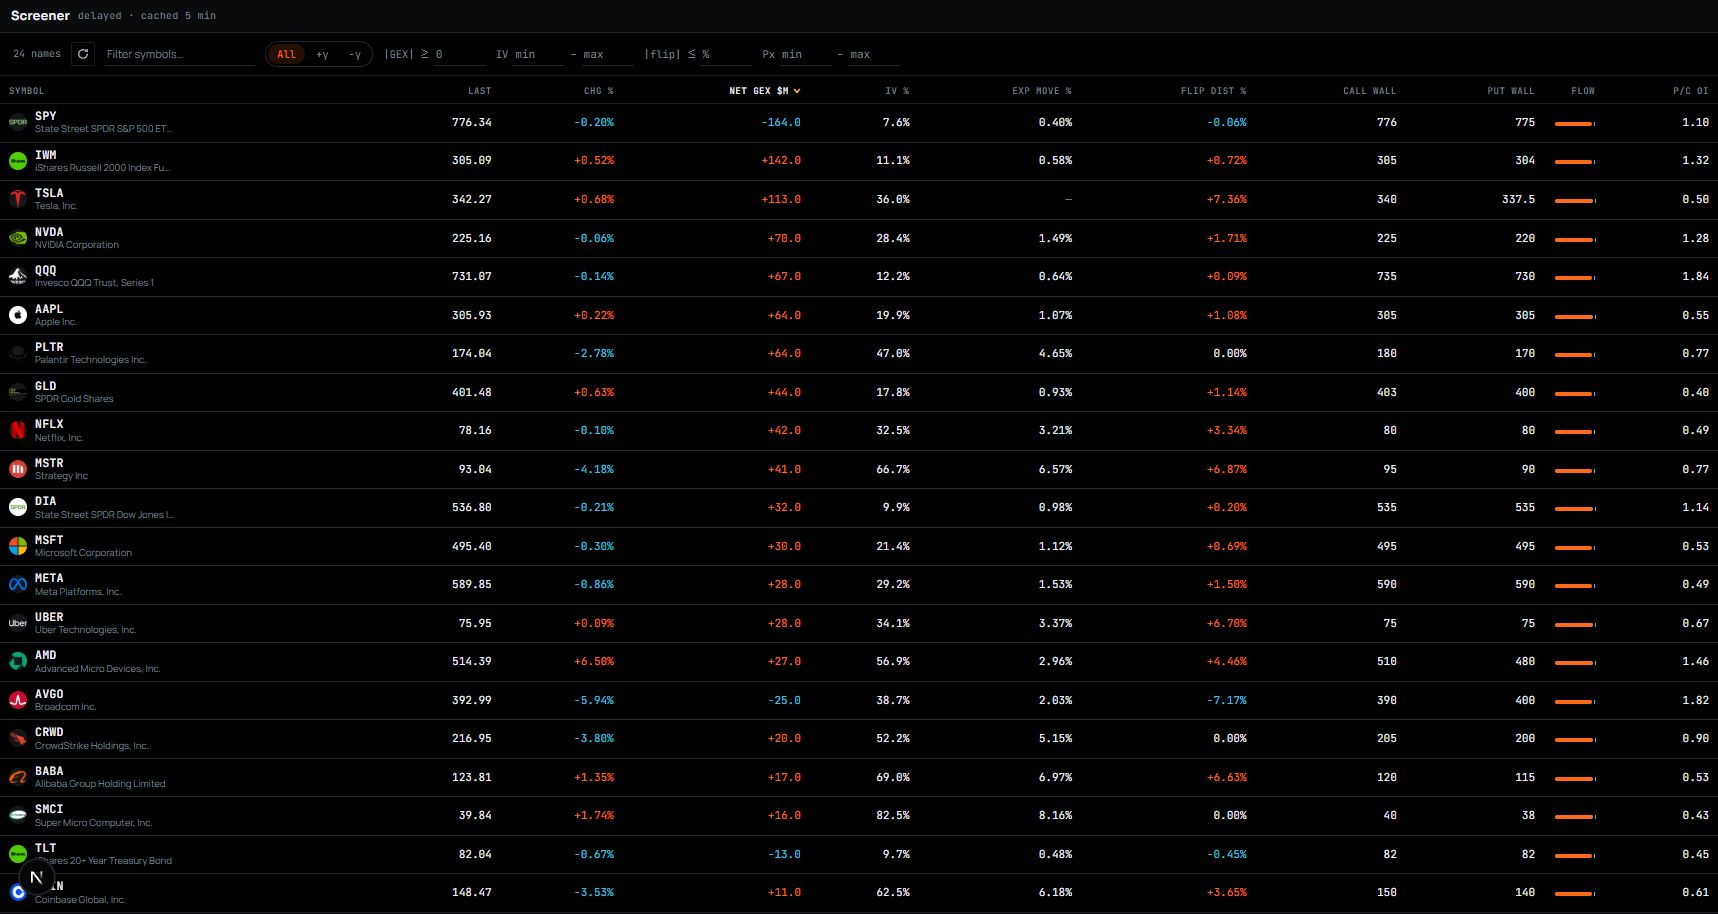Screen dimensions: 1718x914
Task: Sort by NET GEX $M column
Action: pos(765,91)
